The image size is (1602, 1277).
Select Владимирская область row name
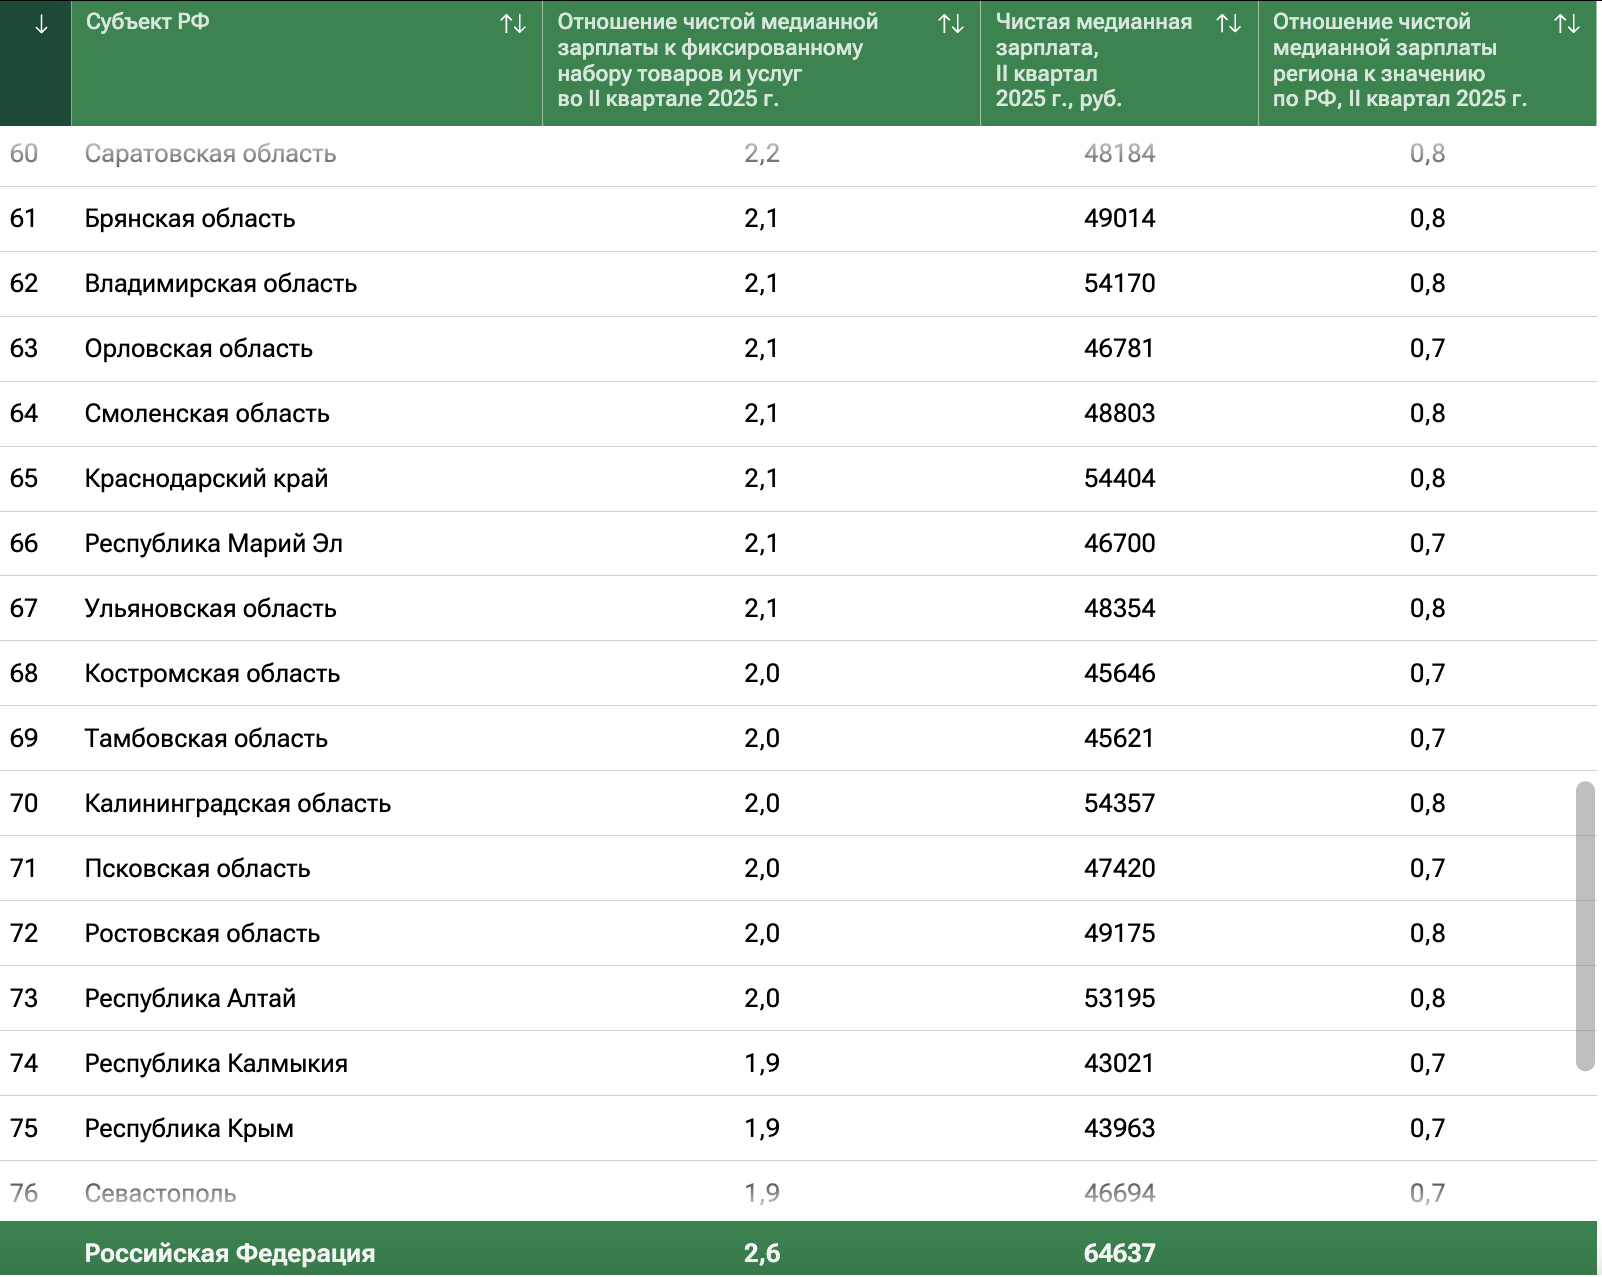click(x=221, y=284)
